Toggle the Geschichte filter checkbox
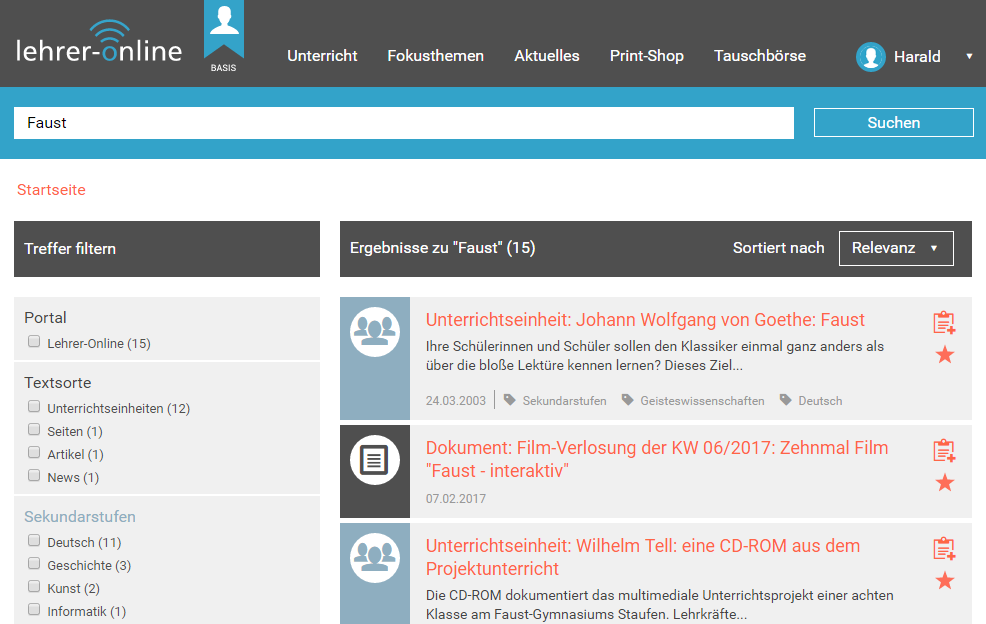 pyautogui.click(x=34, y=565)
